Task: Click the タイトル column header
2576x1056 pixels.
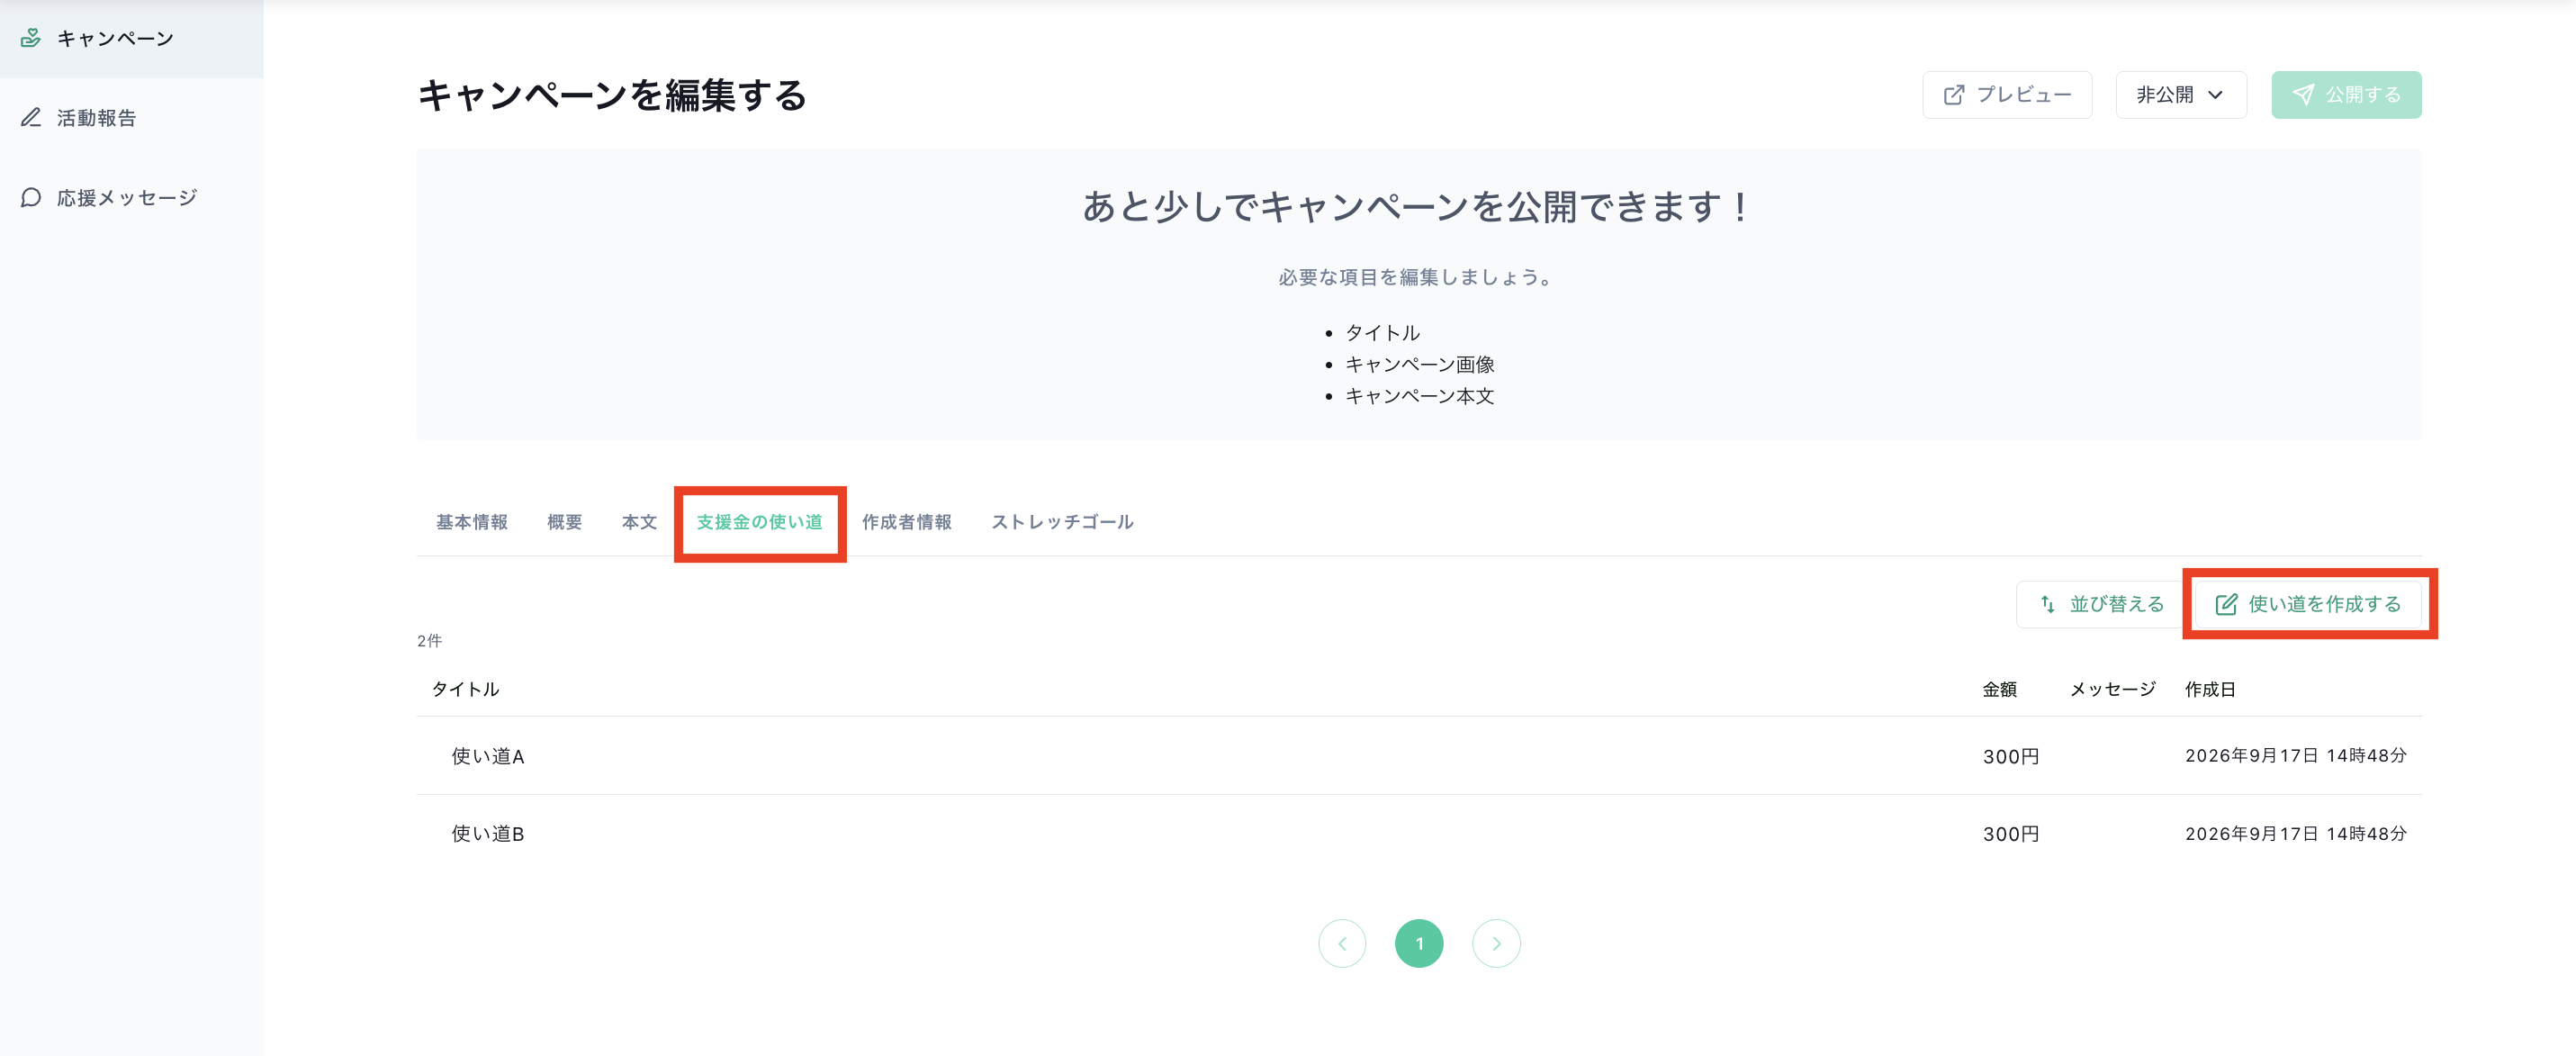Action: pos(465,689)
